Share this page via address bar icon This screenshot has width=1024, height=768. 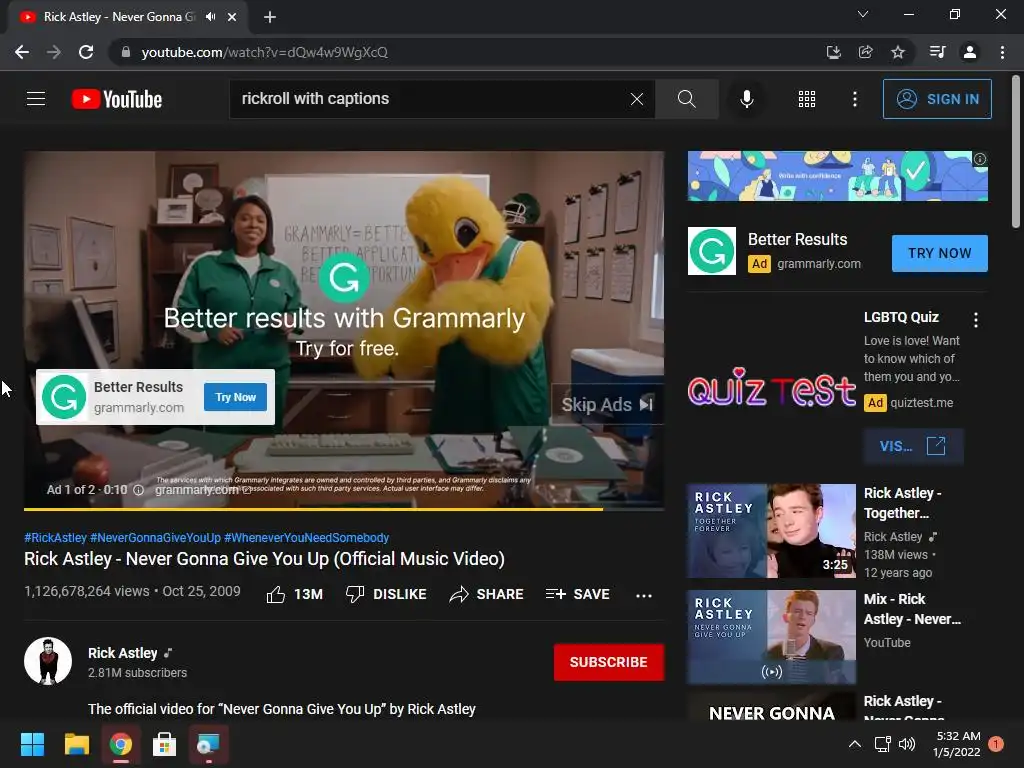pyautogui.click(x=865, y=52)
